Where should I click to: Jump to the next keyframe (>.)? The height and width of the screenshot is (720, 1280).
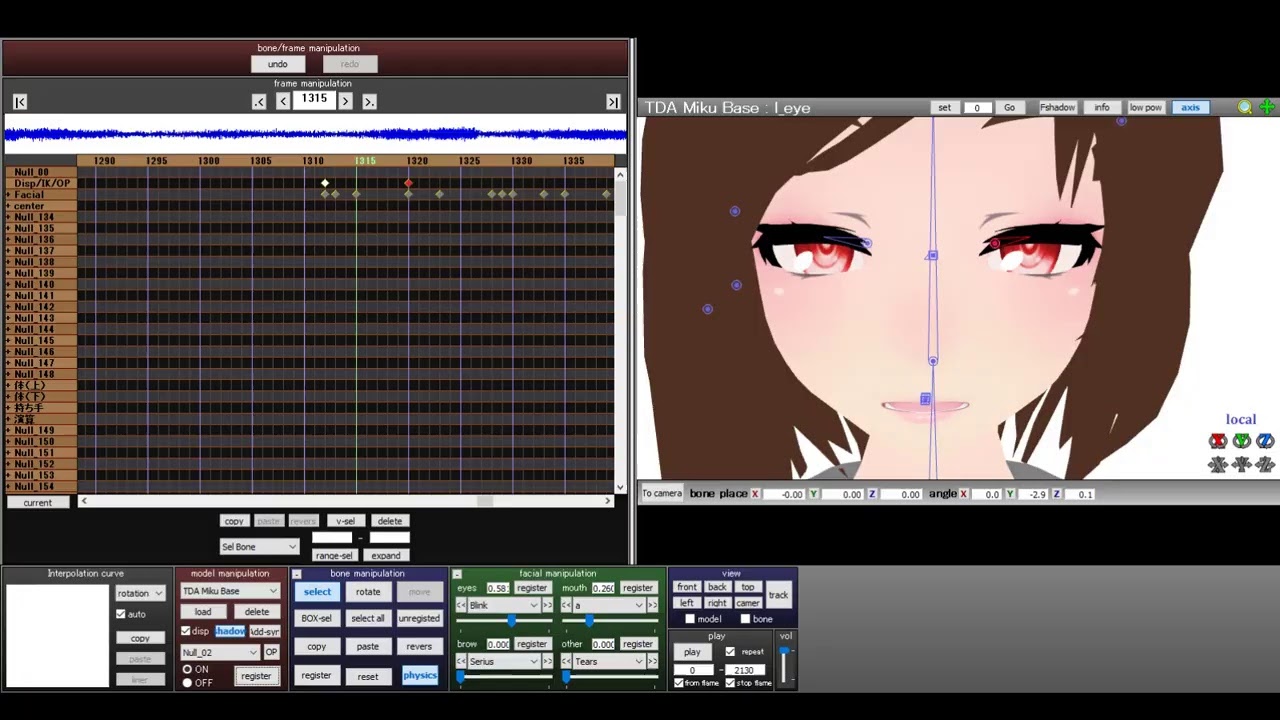point(369,102)
